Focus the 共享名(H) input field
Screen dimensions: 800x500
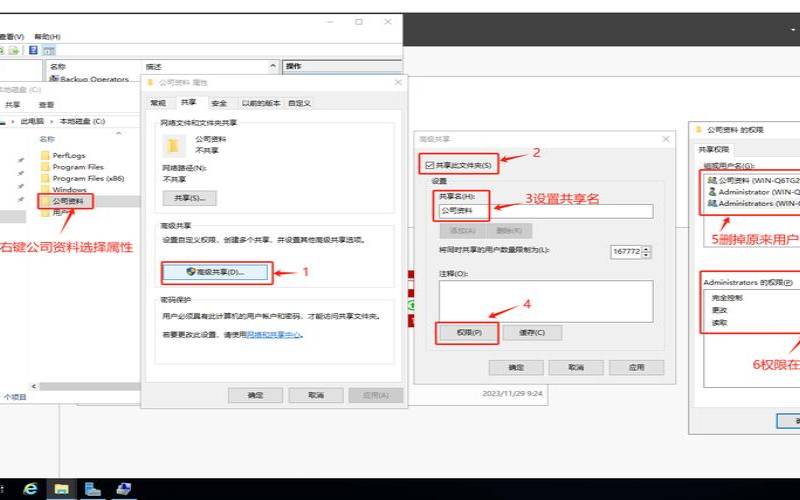click(546, 211)
